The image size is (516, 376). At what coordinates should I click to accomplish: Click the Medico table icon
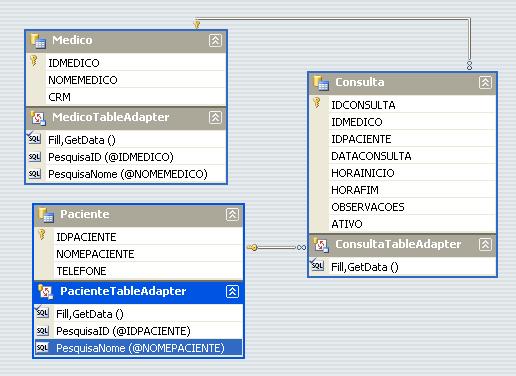click(x=38, y=41)
